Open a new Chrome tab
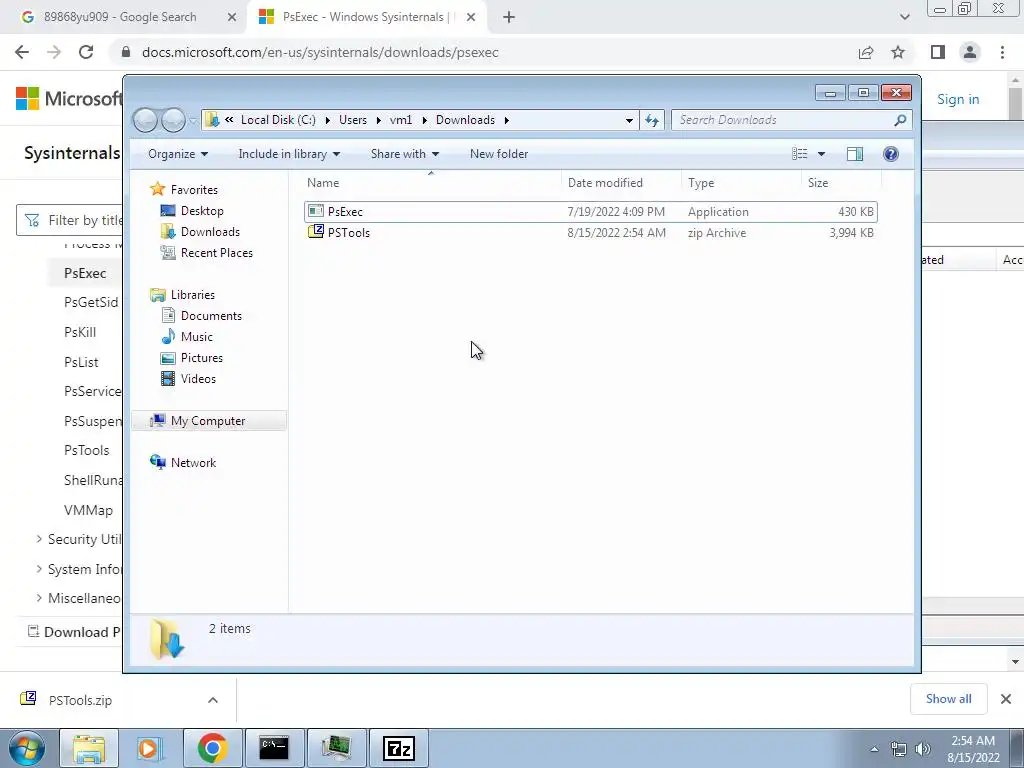The width and height of the screenshot is (1024, 768). pyautogui.click(x=509, y=17)
